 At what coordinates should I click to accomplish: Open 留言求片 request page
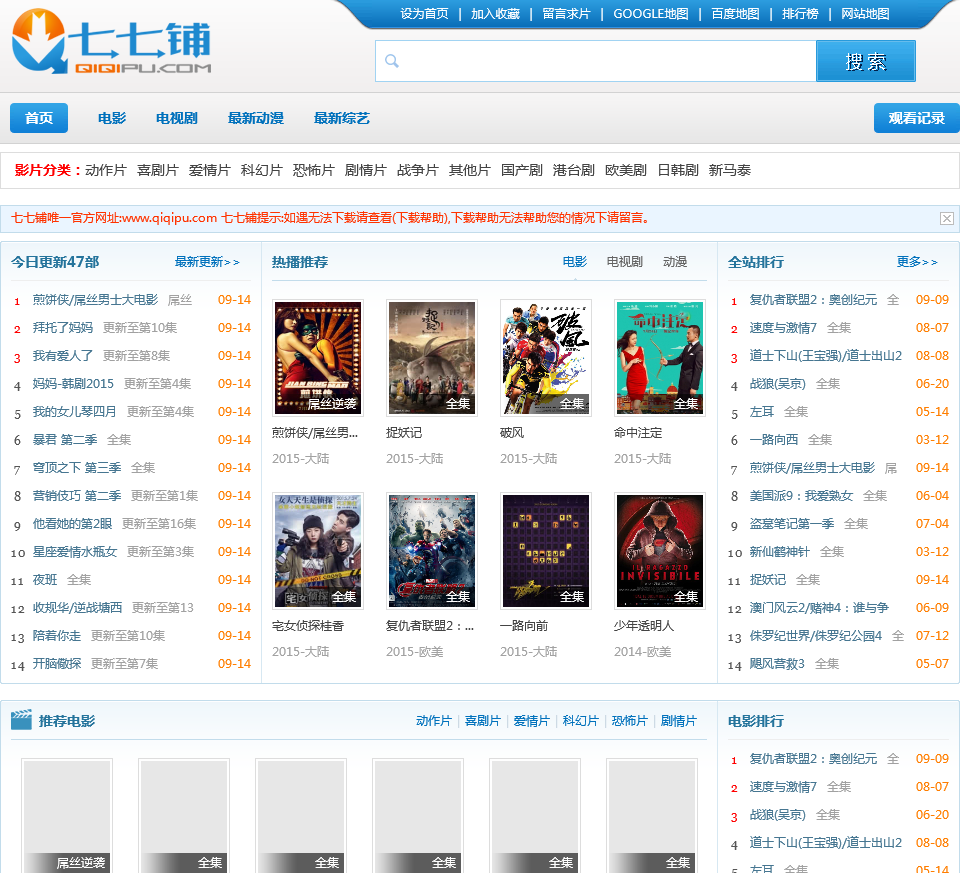coord(566,14)
